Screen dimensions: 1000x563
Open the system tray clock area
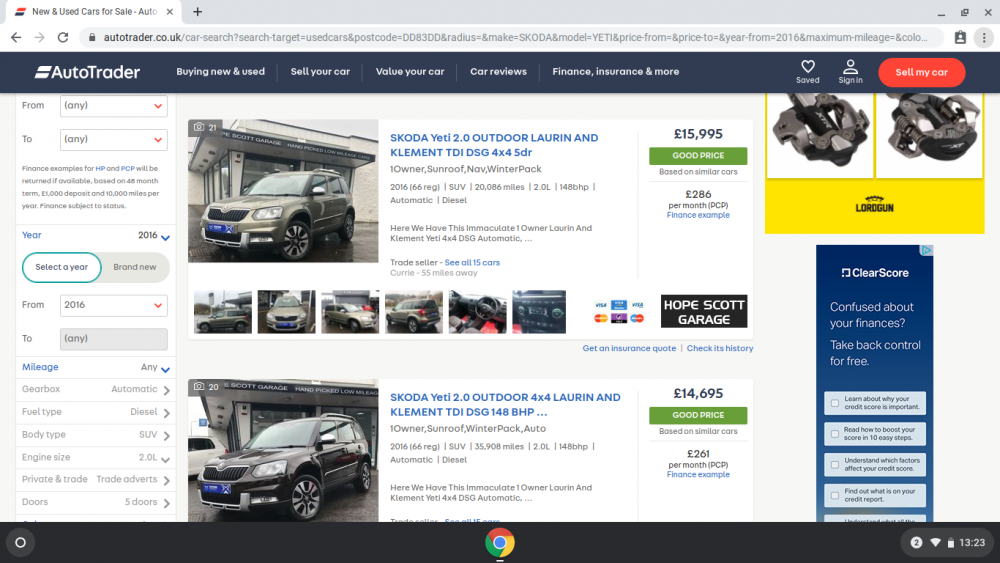(x=946, y=543)
